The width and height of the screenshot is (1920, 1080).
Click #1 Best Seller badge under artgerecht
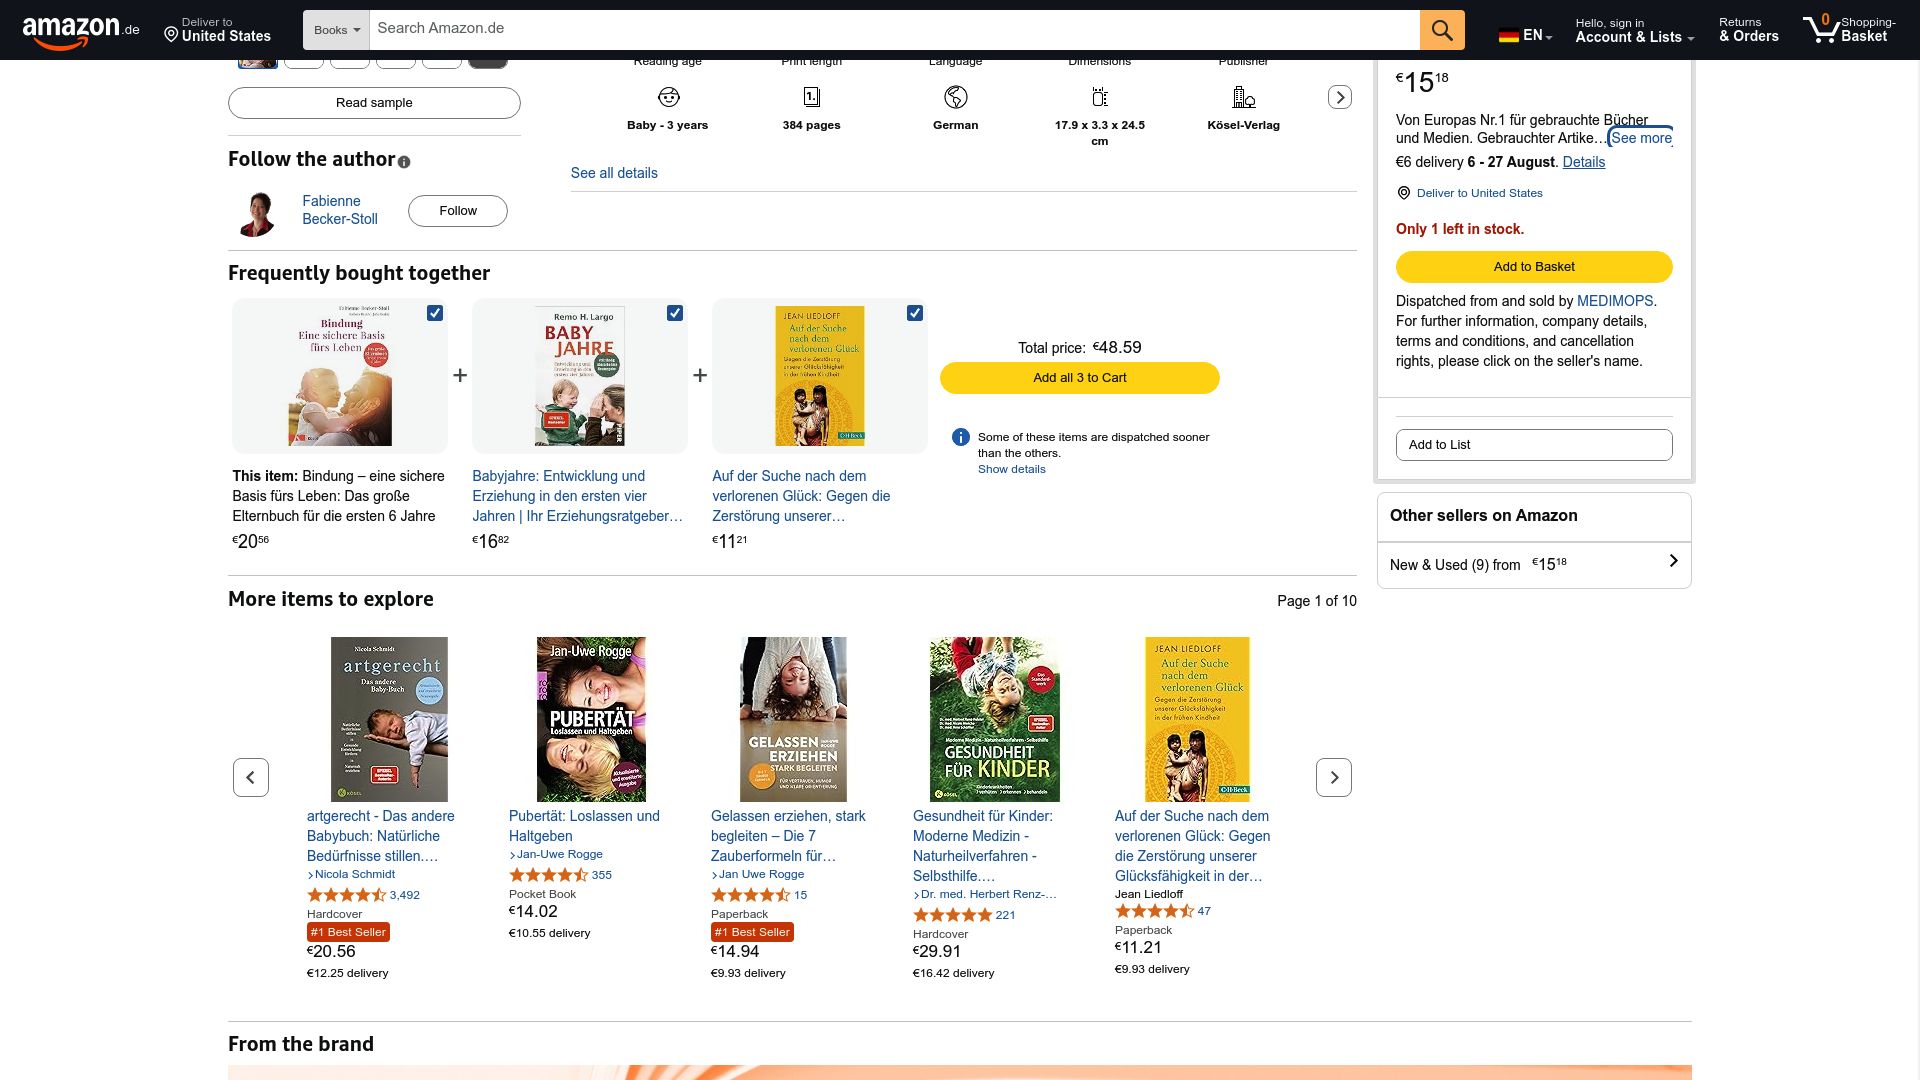[x=348, y=932]
